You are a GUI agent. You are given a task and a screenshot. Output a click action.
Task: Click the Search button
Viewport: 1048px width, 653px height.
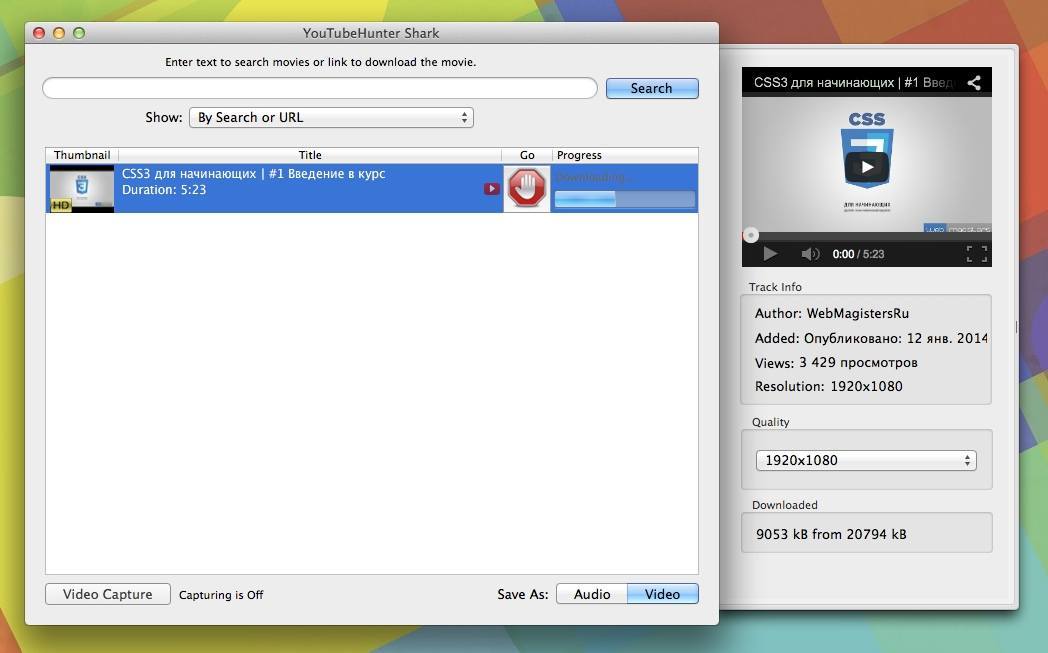[652, 88]
